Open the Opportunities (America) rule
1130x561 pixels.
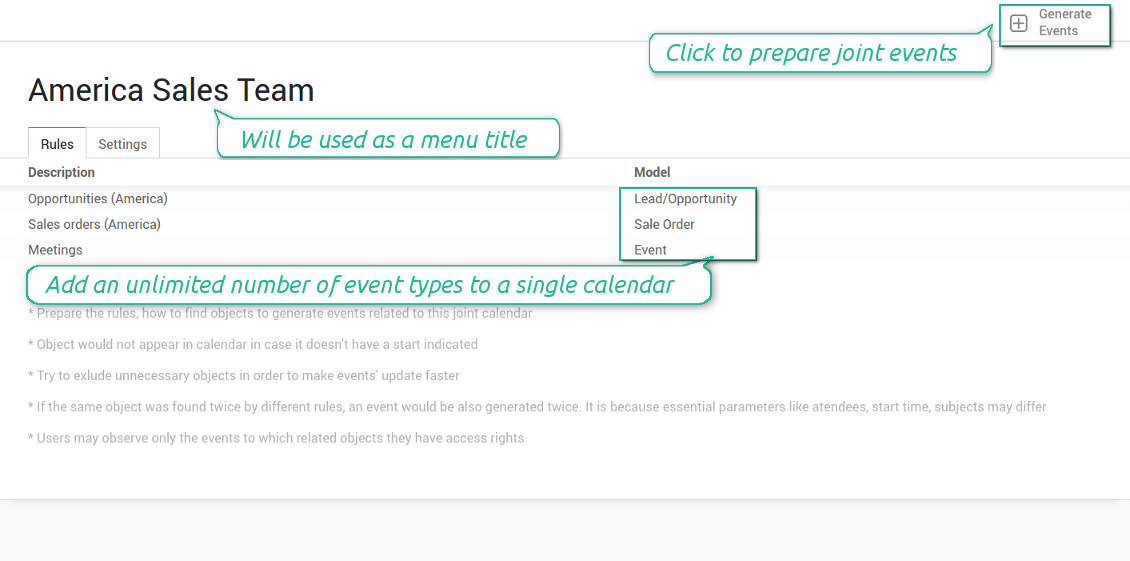[x=98, y=198]
